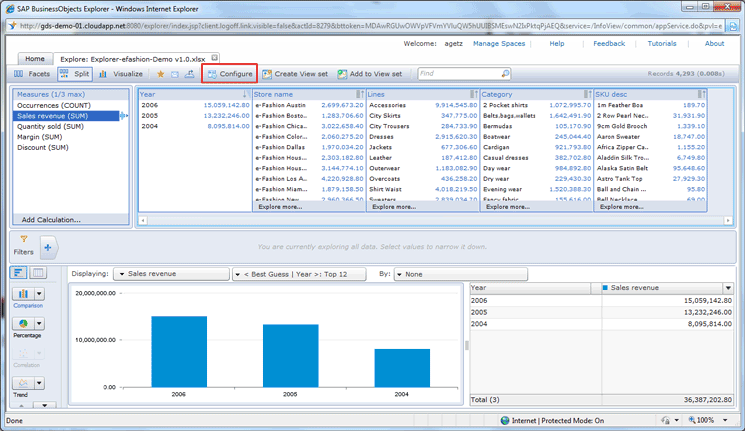Close the Explorer-efashion-Demo tab
The width and height of the screenshot is (745, 431).
(214, 58)
